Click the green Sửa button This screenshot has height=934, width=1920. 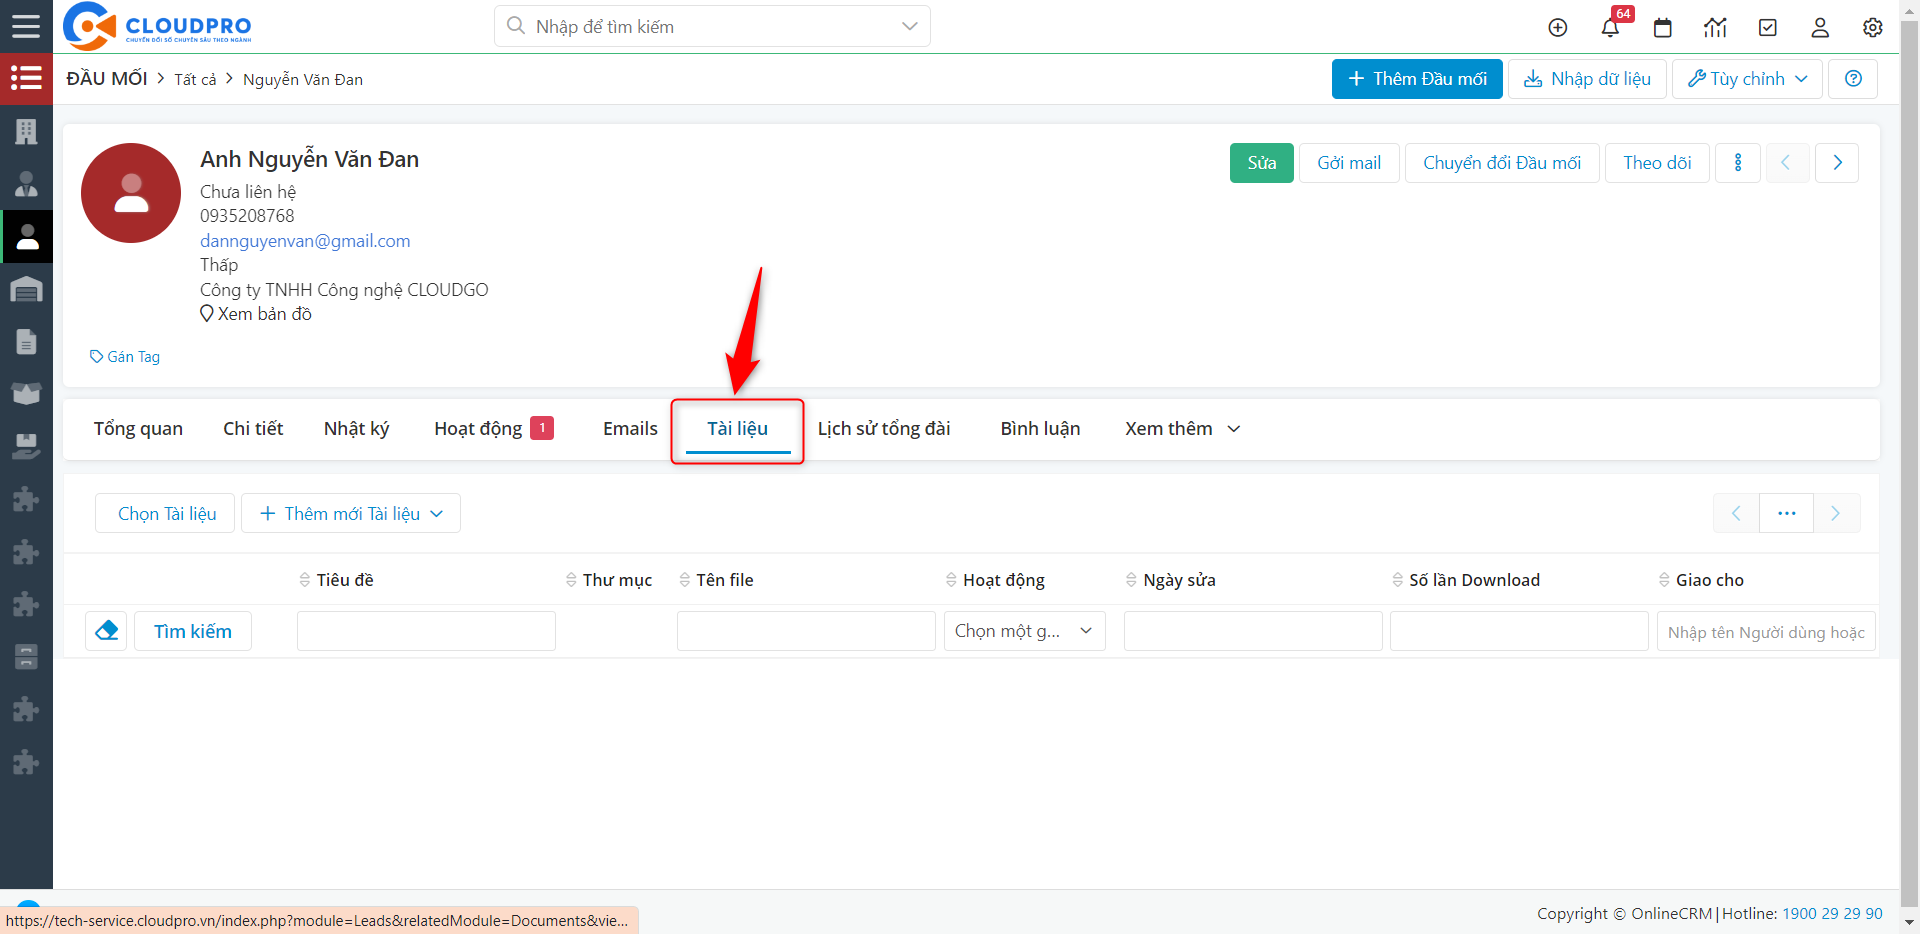pyautogui.click(x=1262, y=163)
